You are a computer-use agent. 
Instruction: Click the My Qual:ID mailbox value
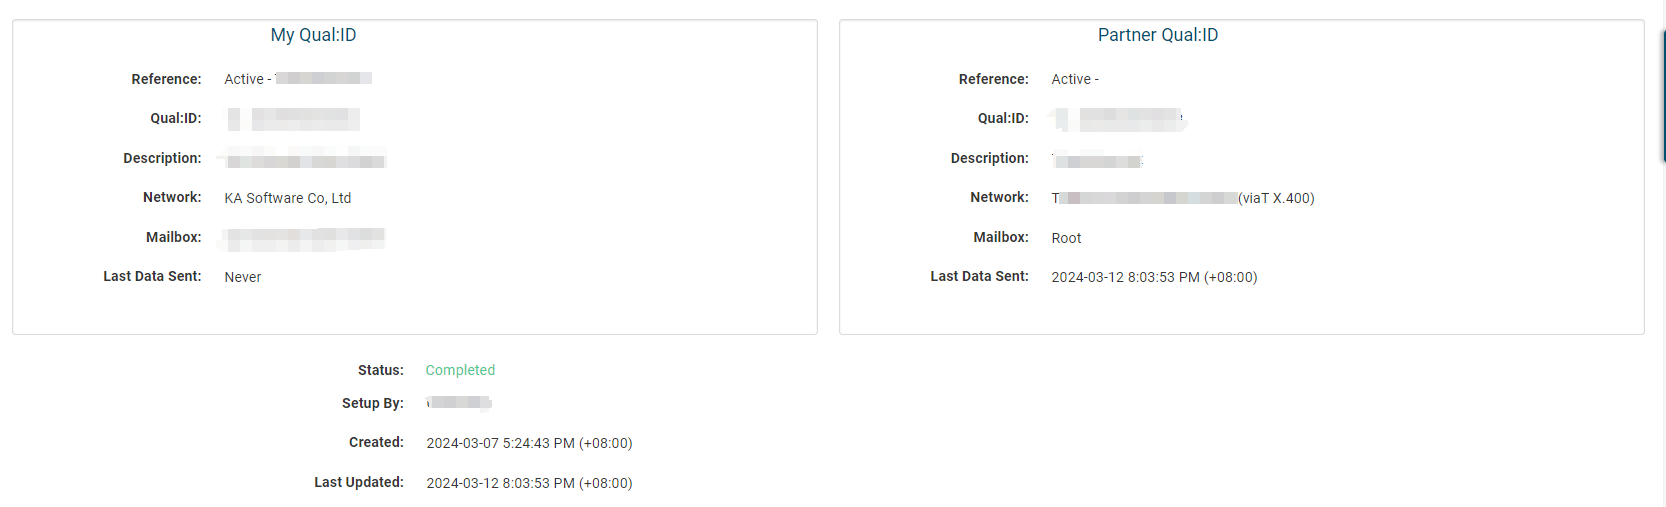(x=305, y=238)
